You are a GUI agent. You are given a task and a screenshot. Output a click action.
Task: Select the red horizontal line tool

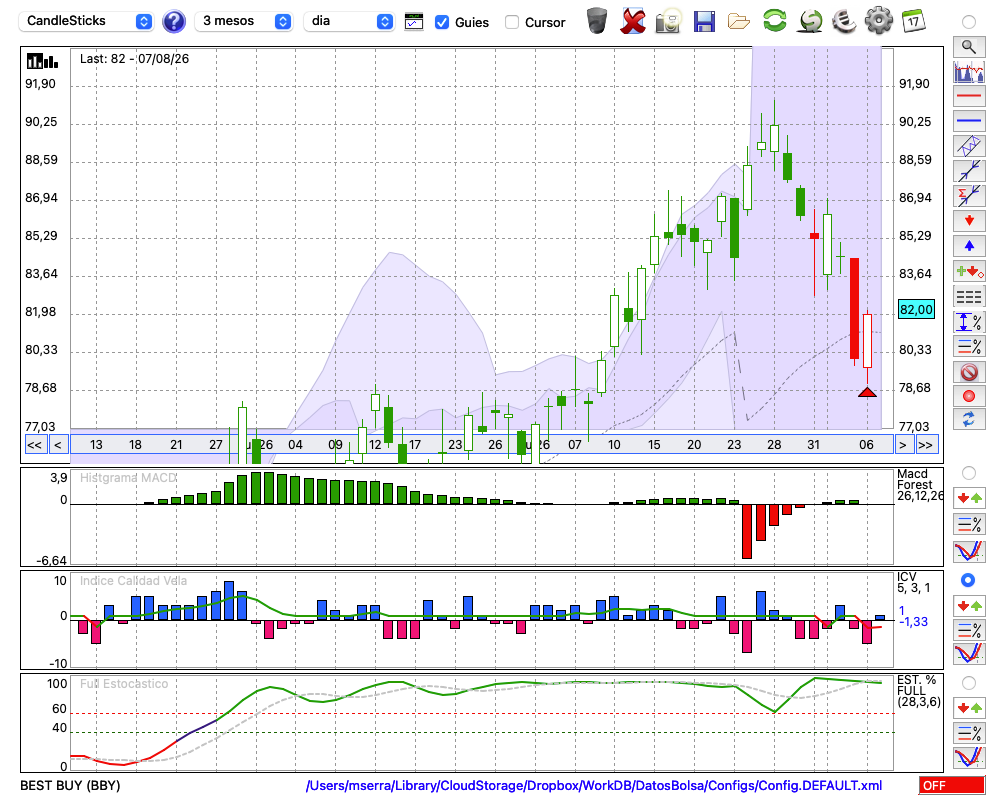pyautogui.click(x=969, y=96)
